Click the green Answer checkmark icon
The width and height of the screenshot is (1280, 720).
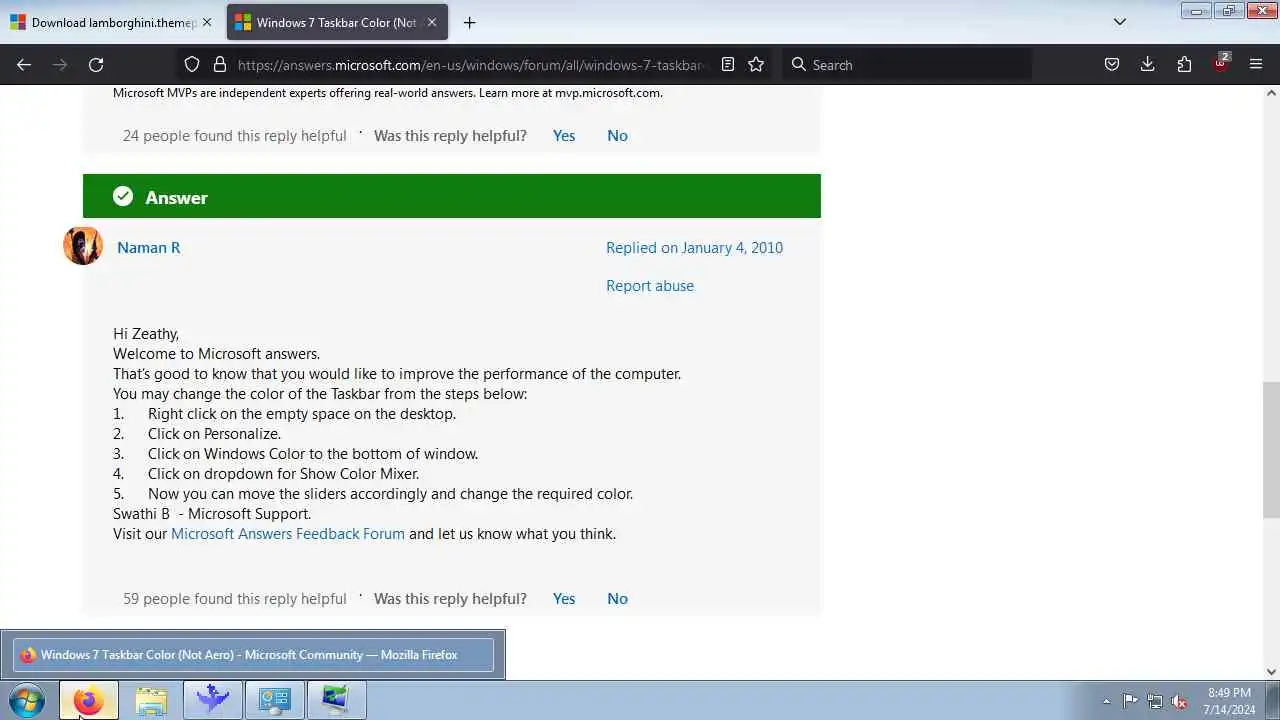tap(123, 196)
